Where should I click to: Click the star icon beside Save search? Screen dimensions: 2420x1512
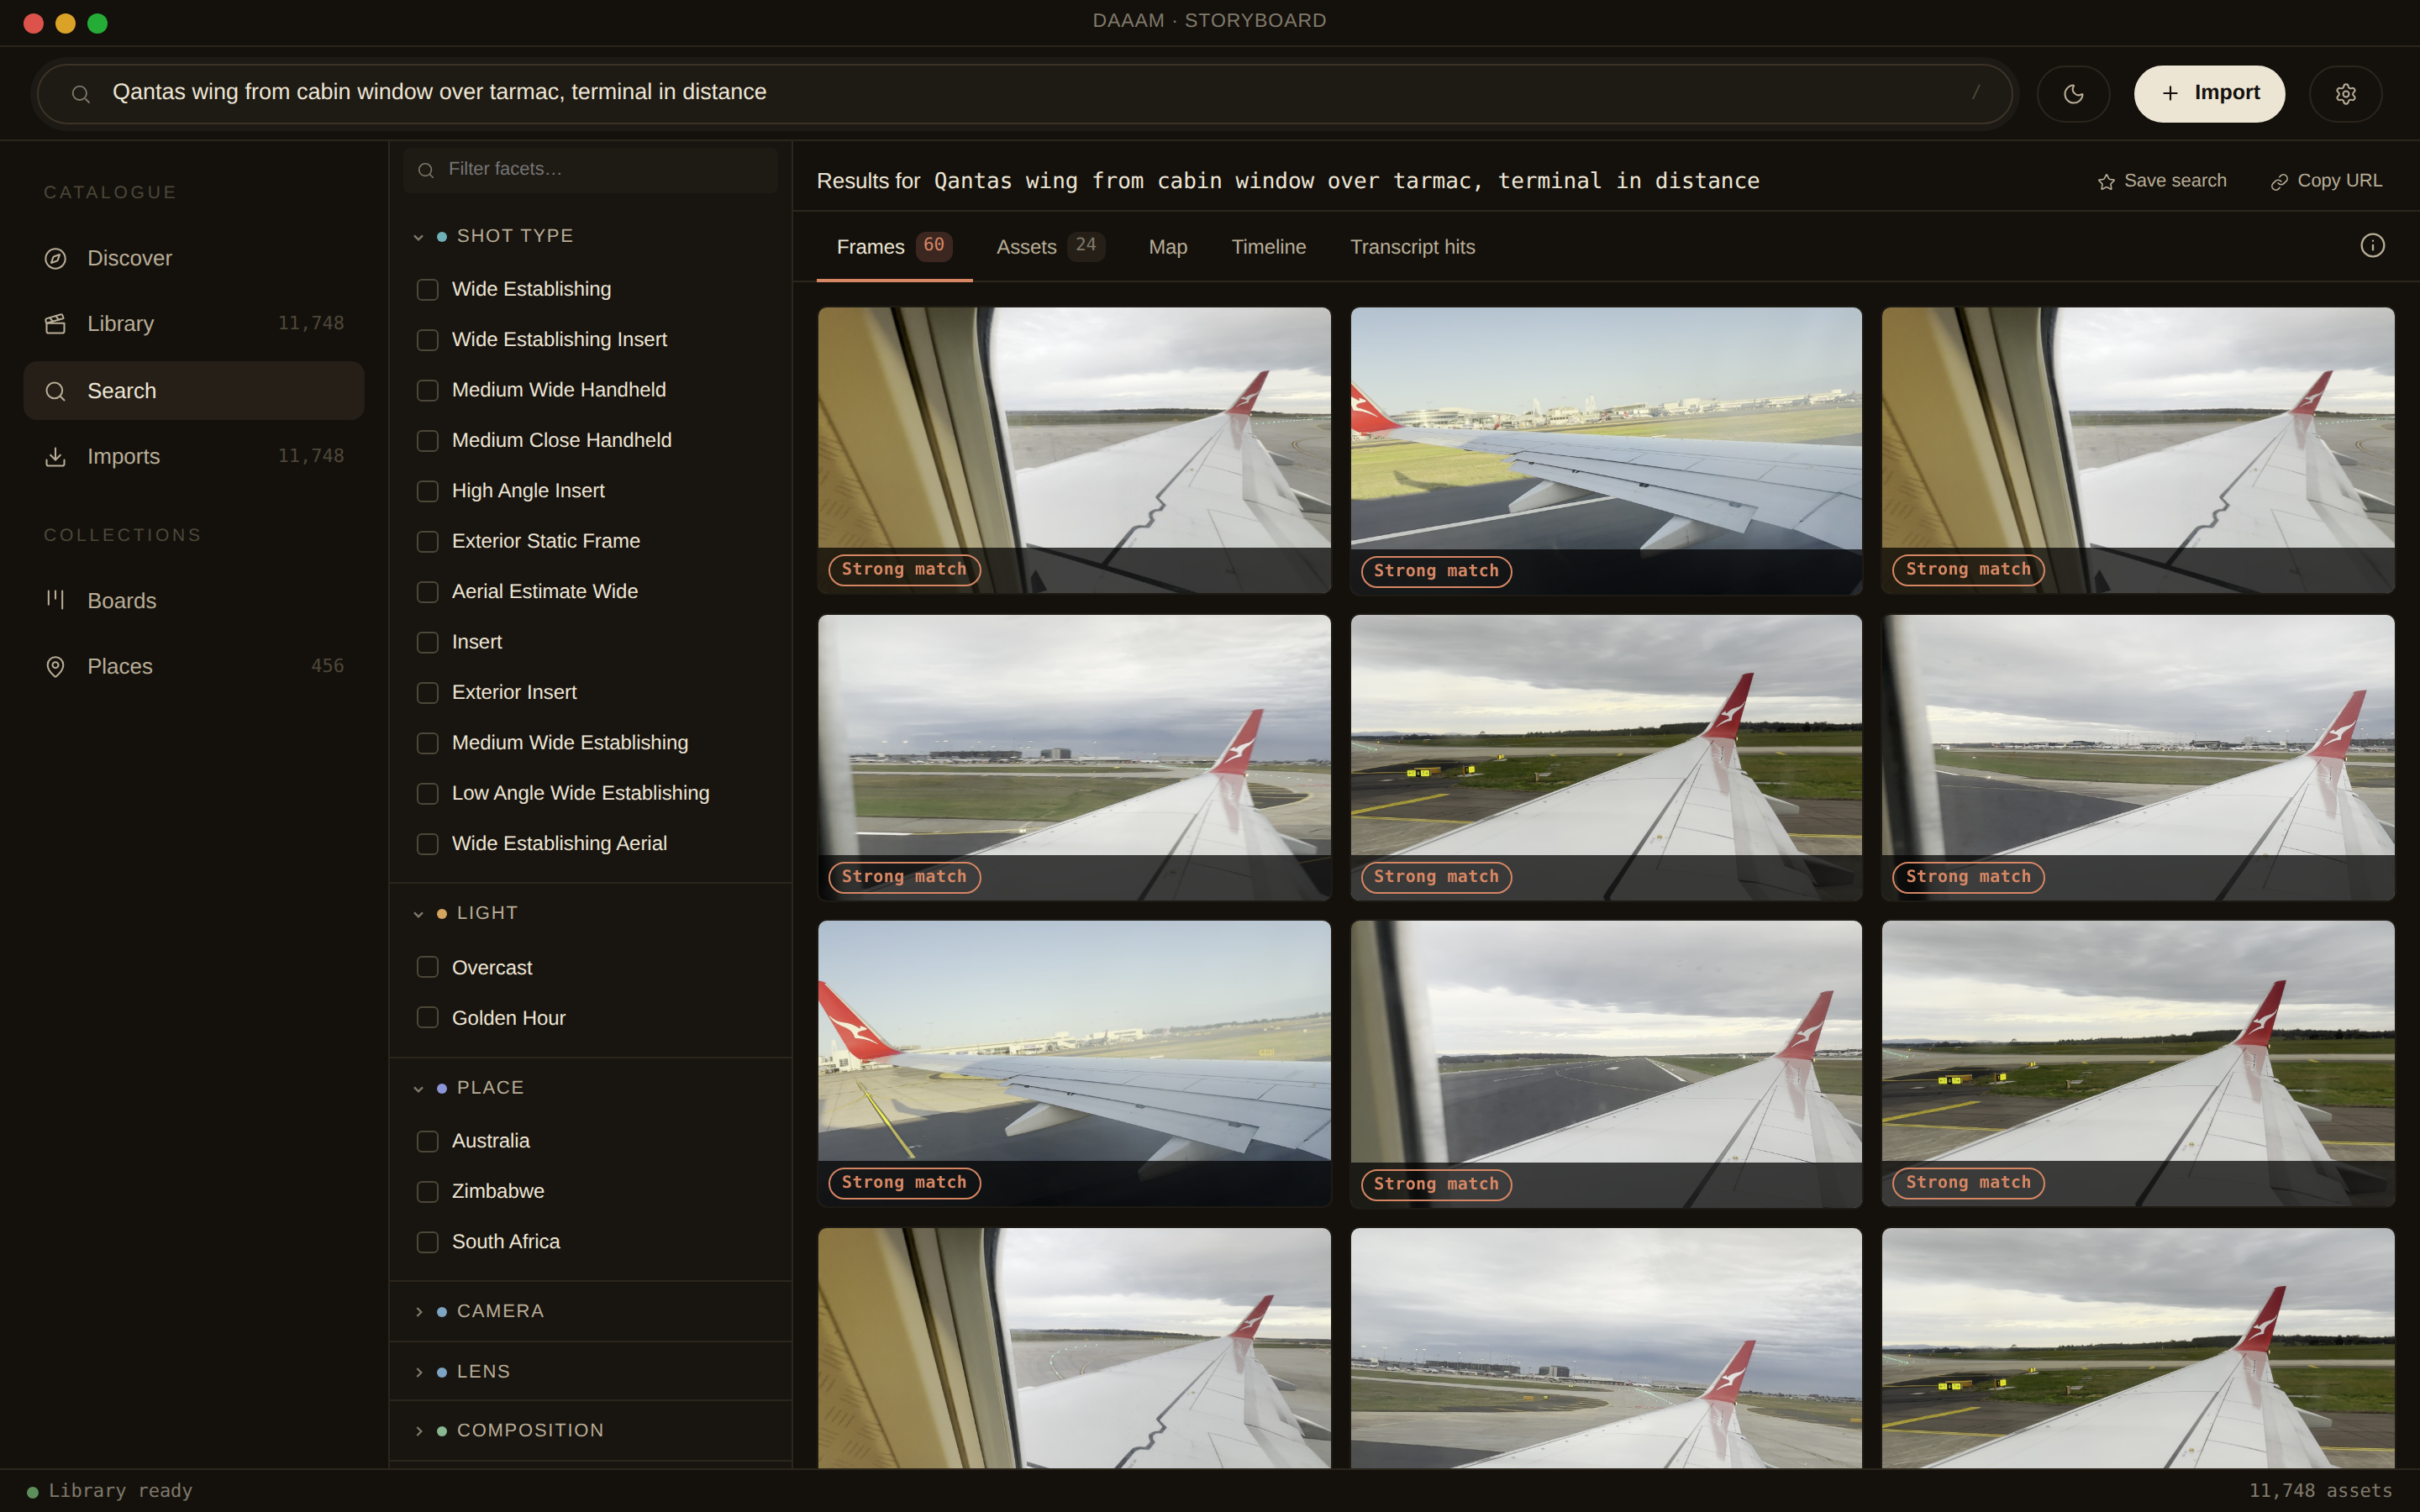[x=2106, y=182]
